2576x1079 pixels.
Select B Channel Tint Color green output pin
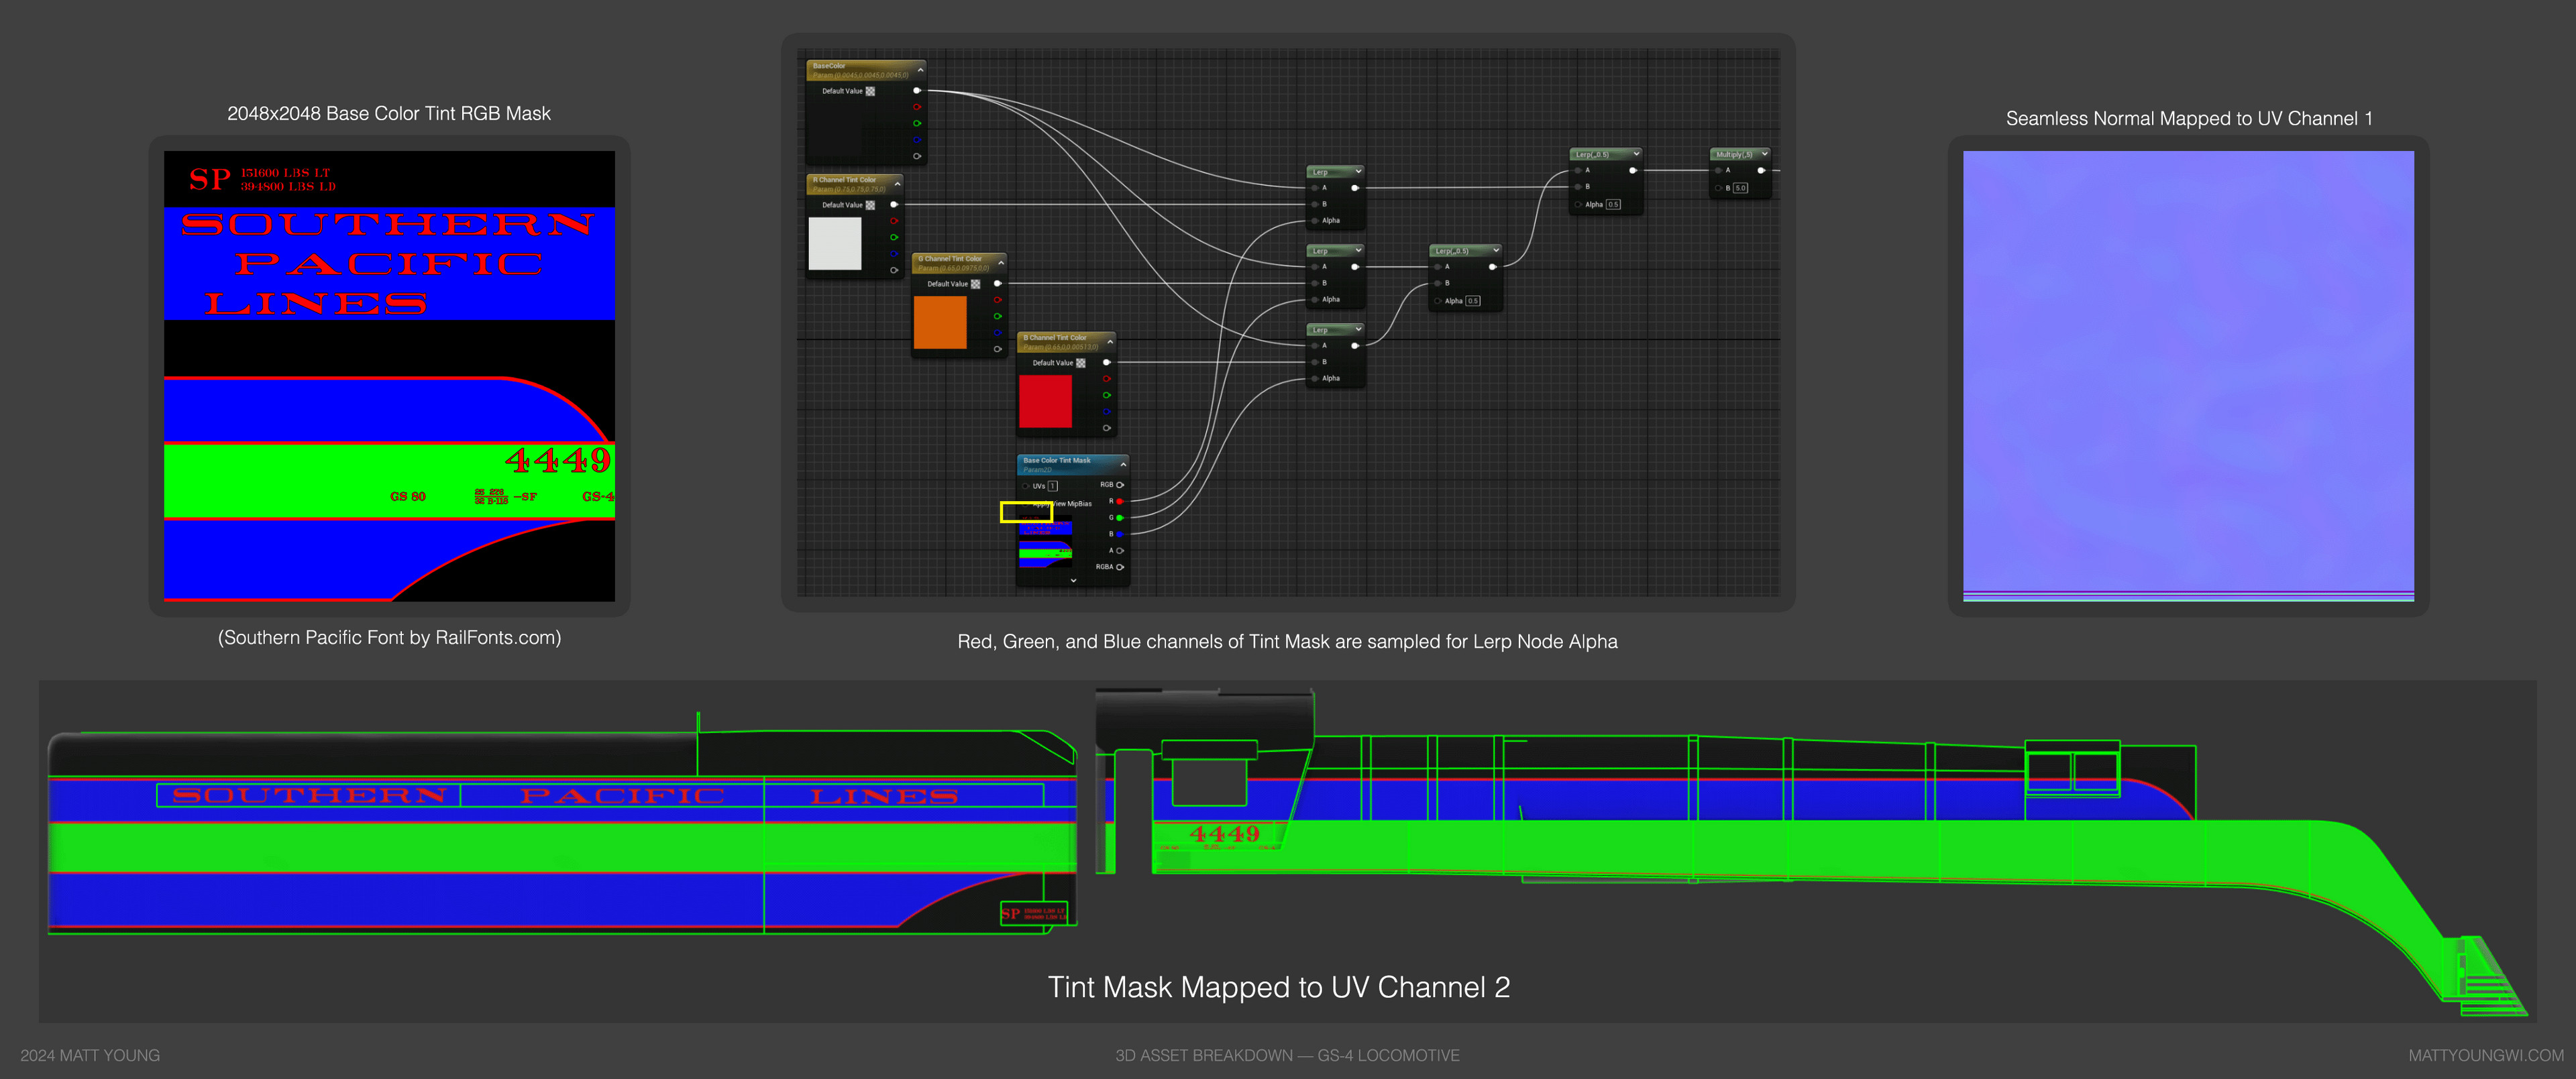(1106, 395)
